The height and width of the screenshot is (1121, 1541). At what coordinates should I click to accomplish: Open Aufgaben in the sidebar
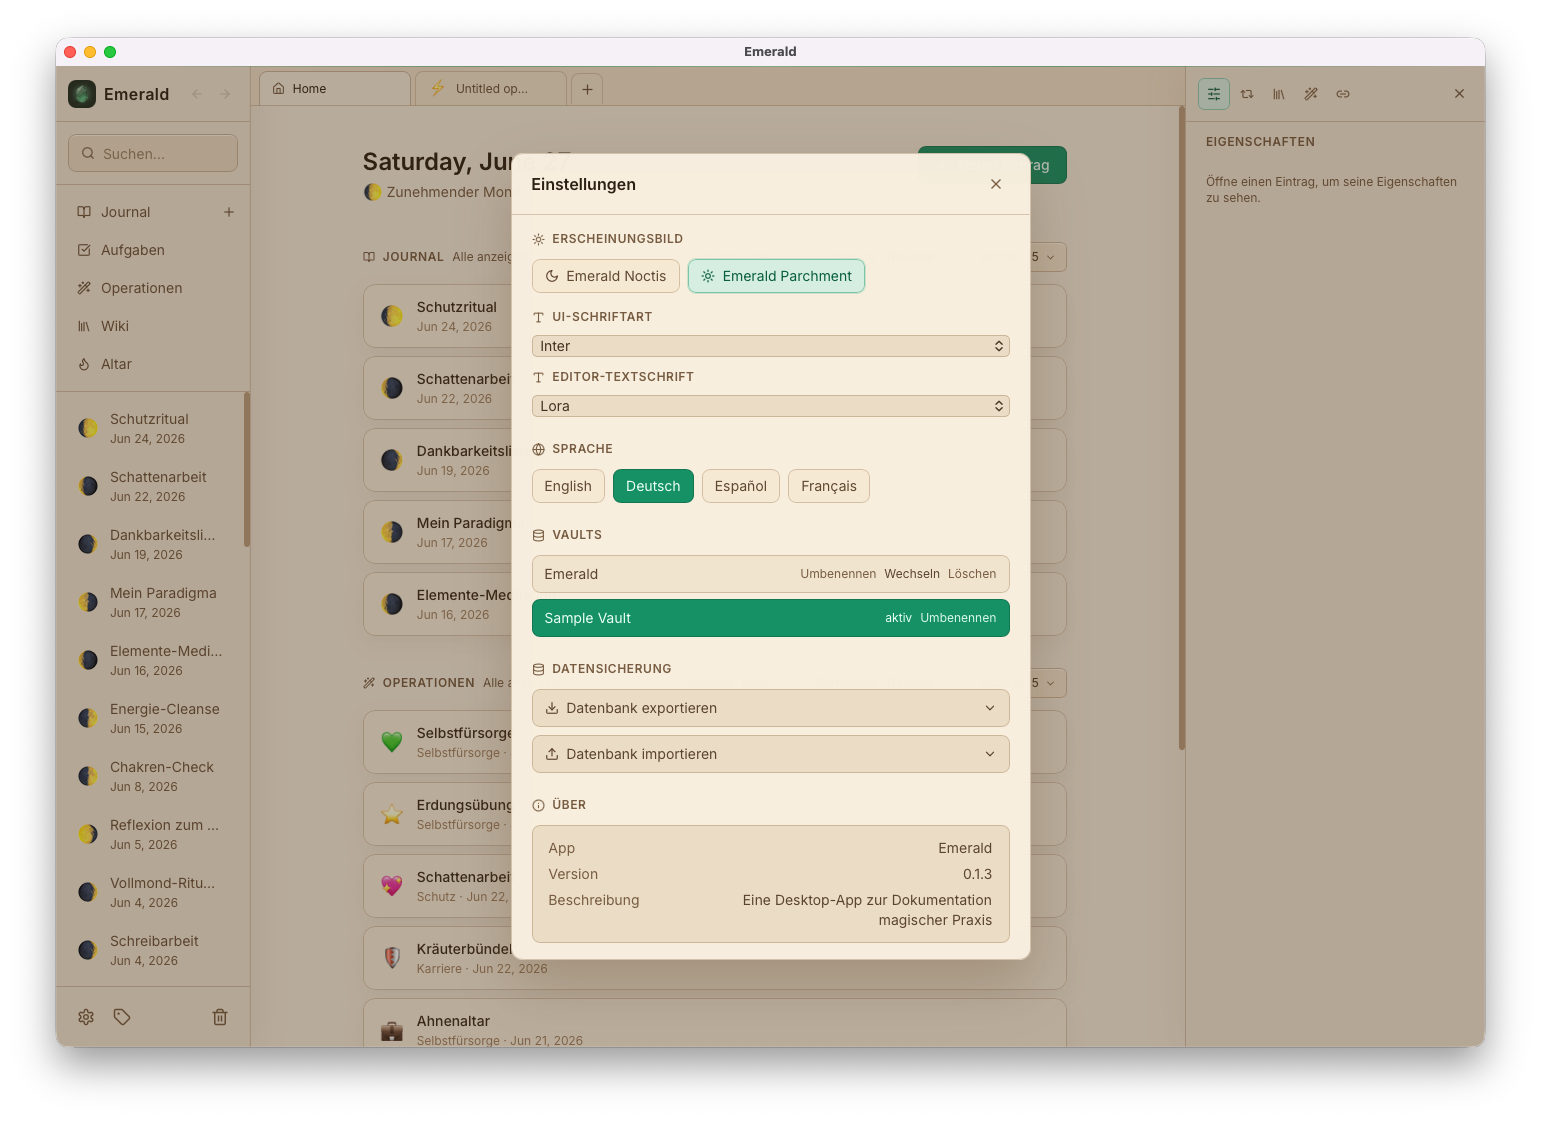tap(132, 250)
